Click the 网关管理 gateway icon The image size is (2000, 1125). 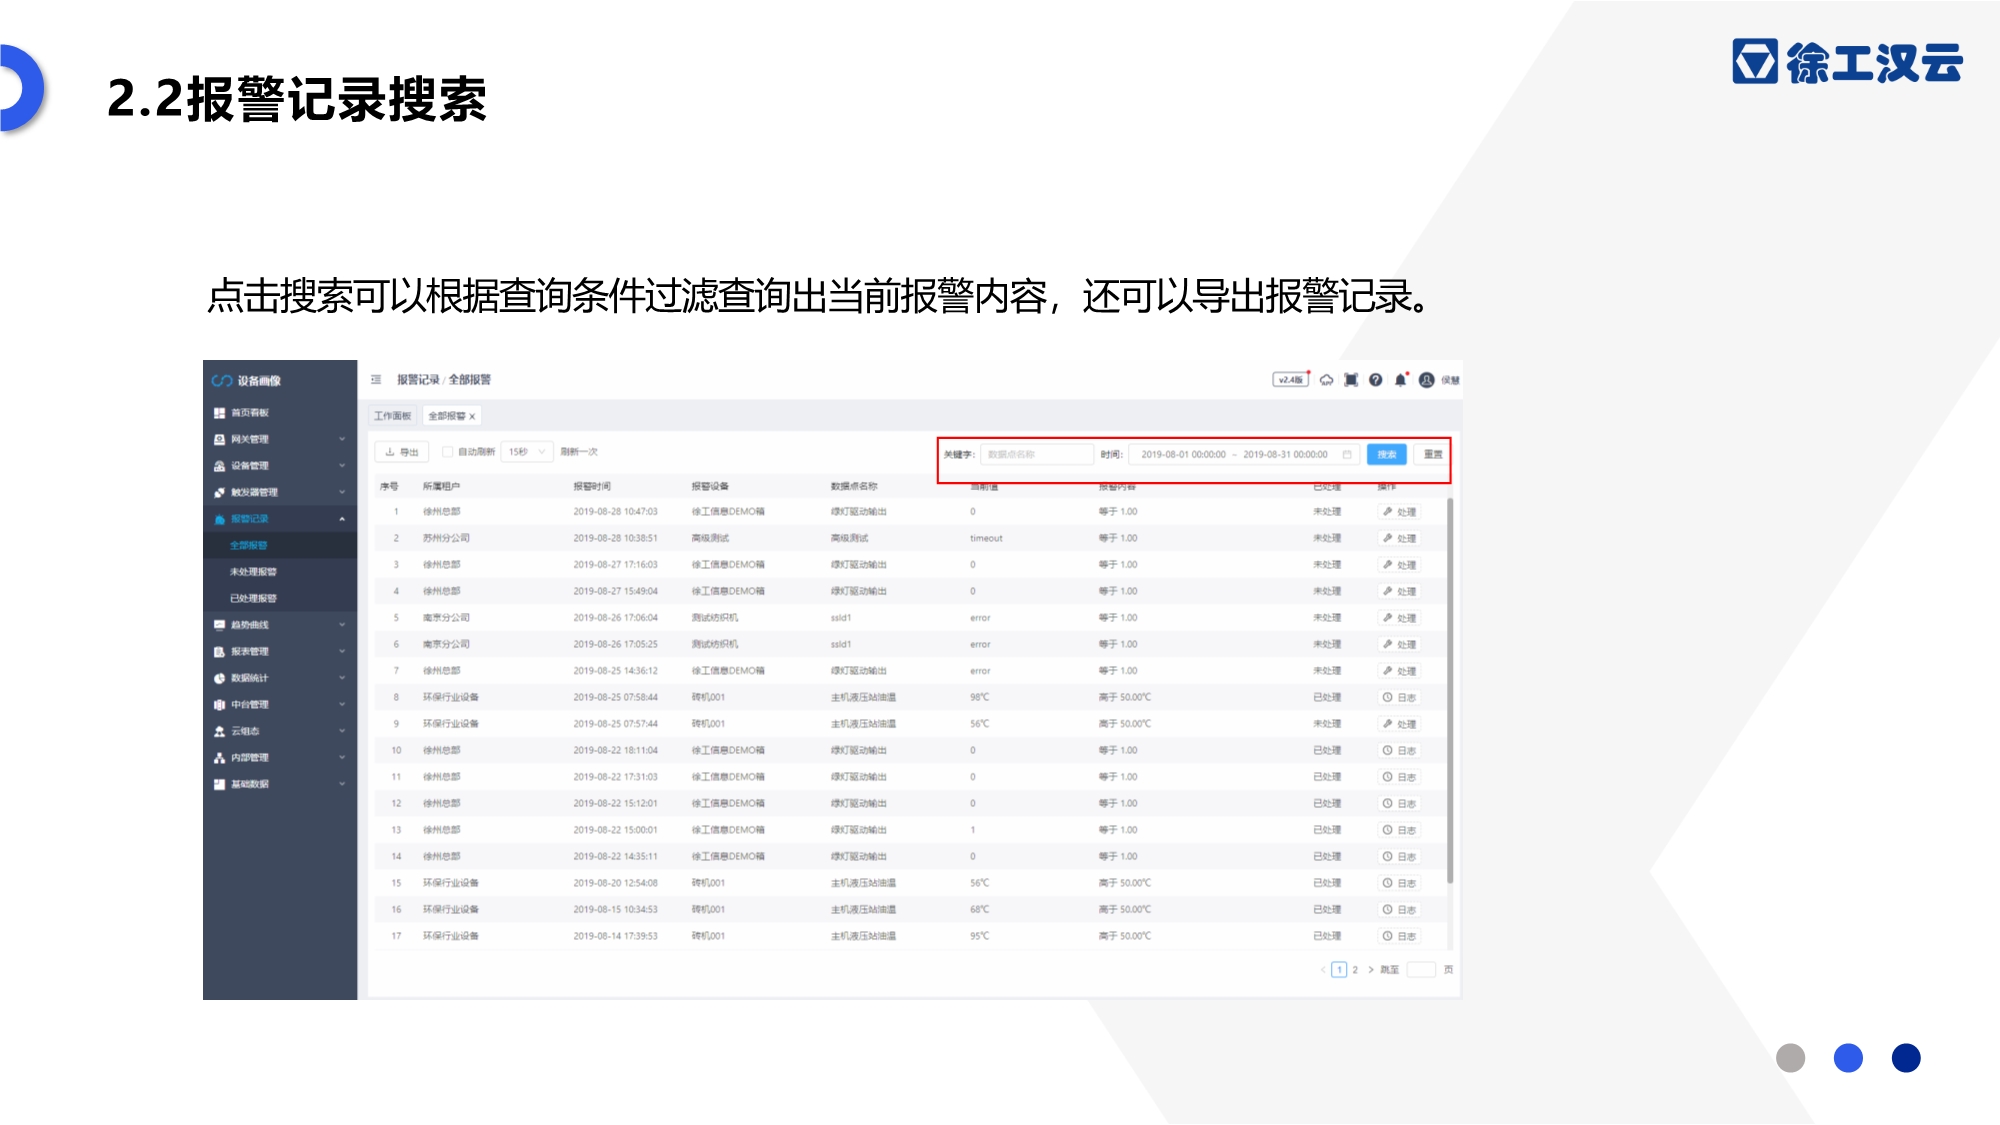219,439
